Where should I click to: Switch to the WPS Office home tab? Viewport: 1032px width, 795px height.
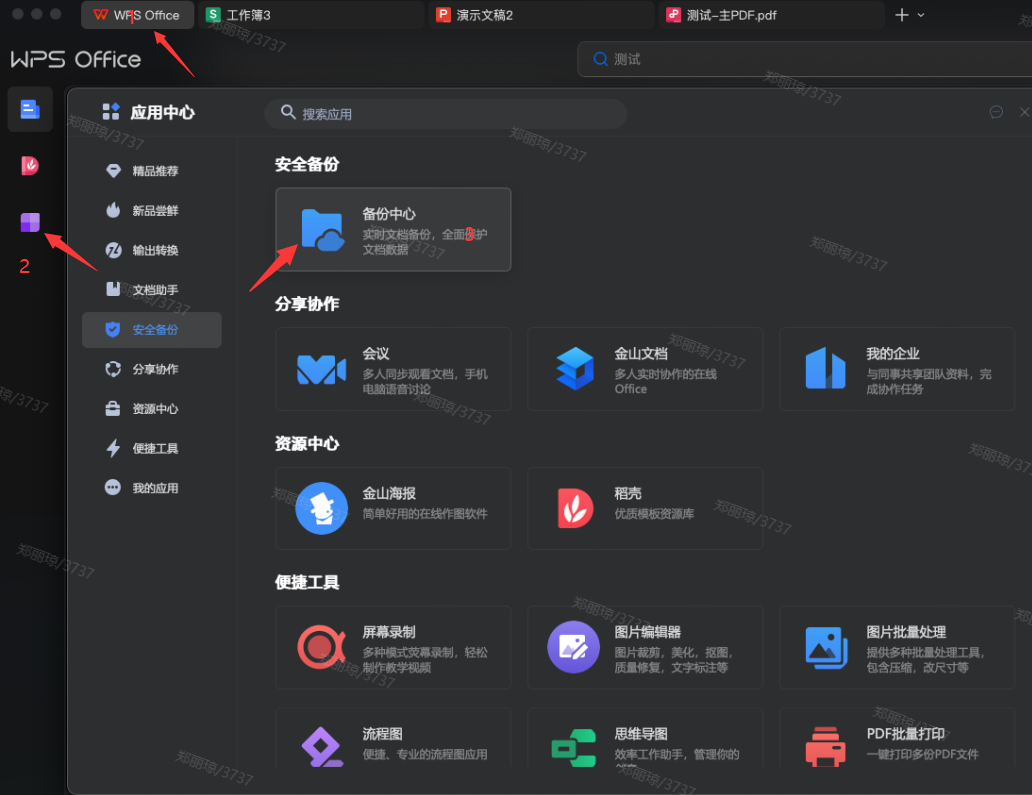(x=138, y=15)
